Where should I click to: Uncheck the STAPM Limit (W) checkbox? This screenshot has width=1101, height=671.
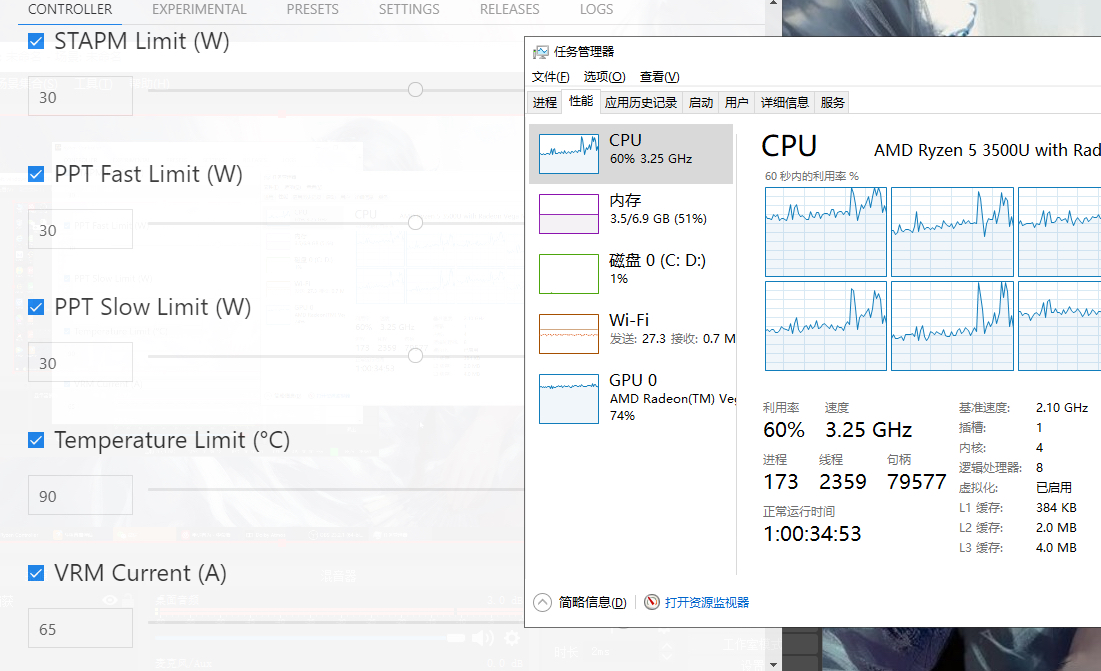[36, 41]
